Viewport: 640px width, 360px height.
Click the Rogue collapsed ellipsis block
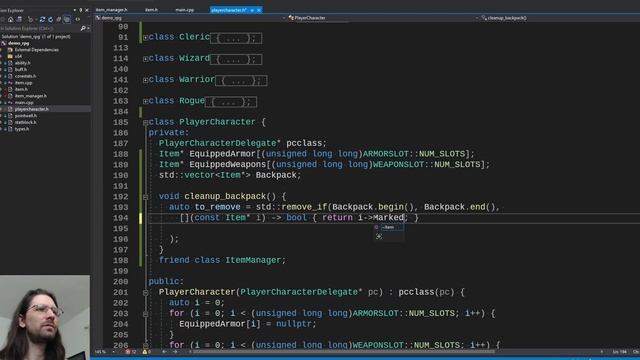(x=231, y=102)
